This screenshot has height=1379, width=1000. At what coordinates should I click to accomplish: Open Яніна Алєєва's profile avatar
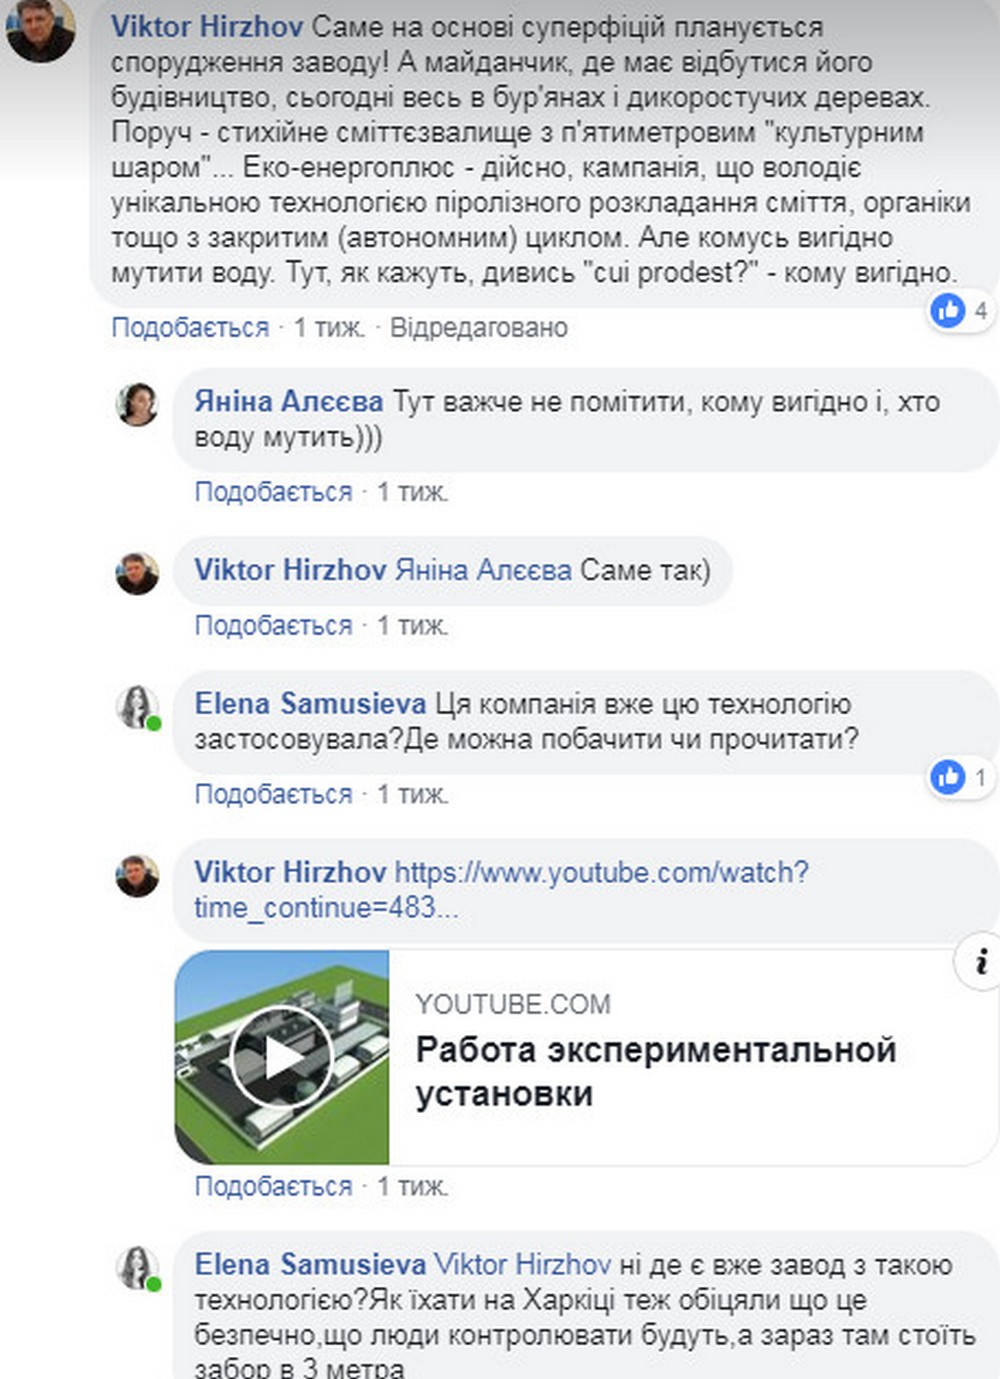[x=138, y=404]
